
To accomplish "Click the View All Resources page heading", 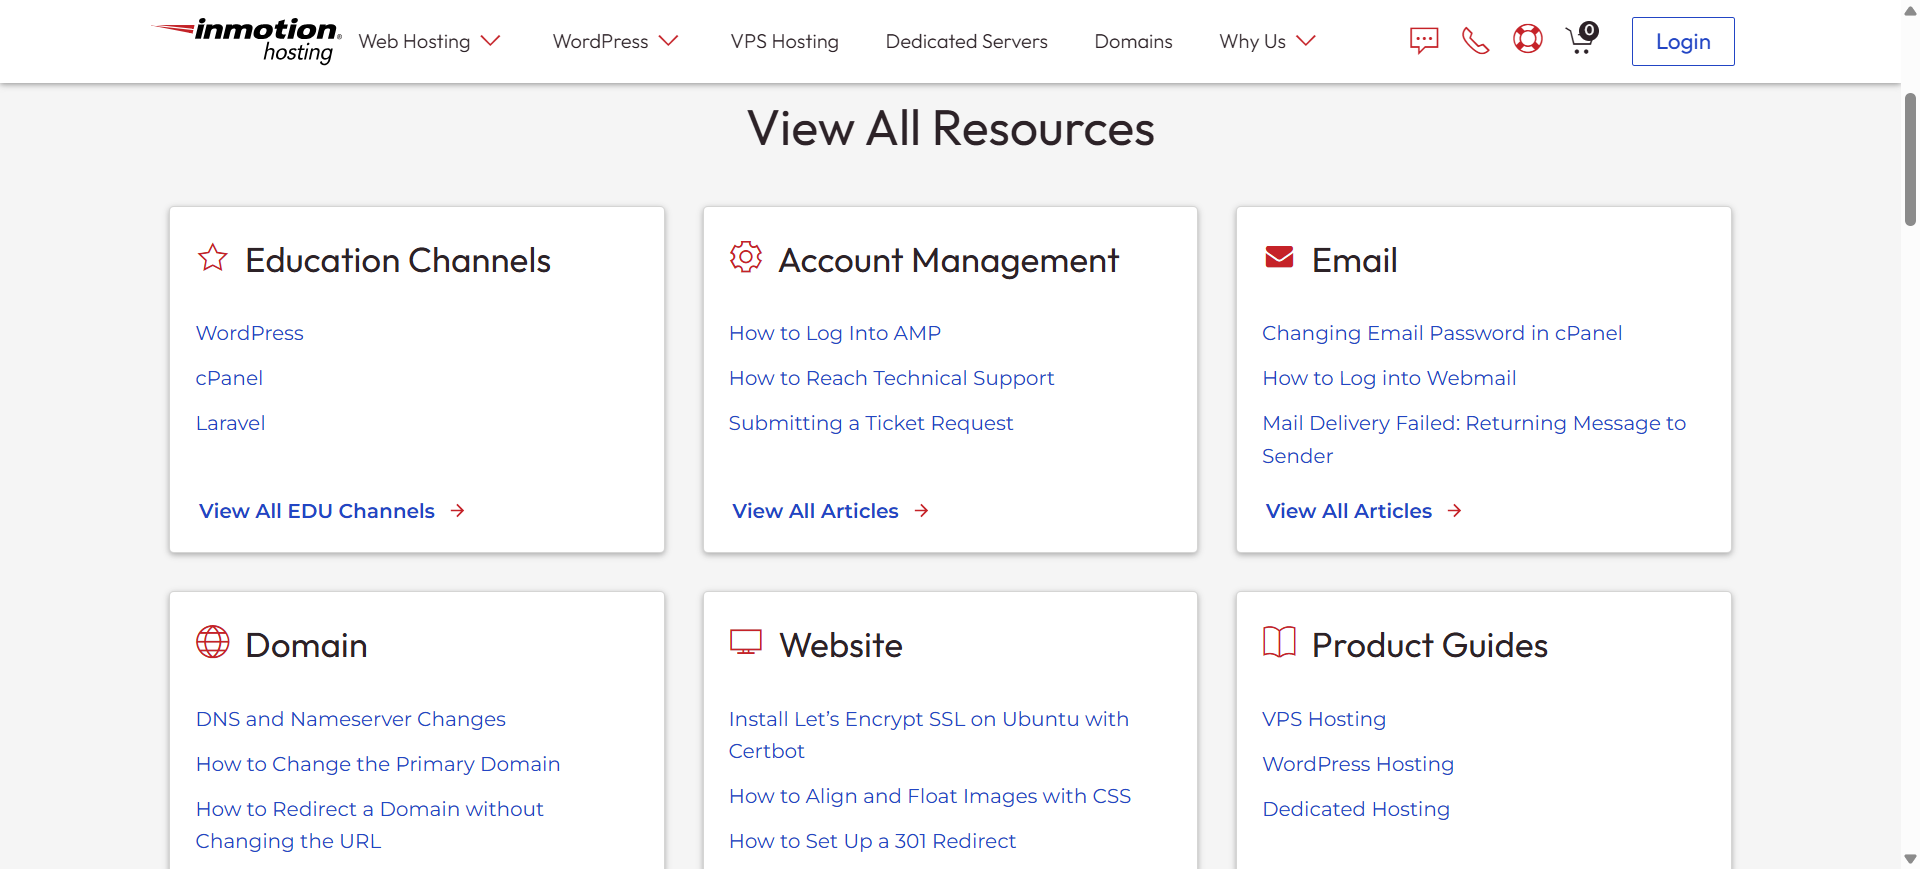I will point(951,128).
